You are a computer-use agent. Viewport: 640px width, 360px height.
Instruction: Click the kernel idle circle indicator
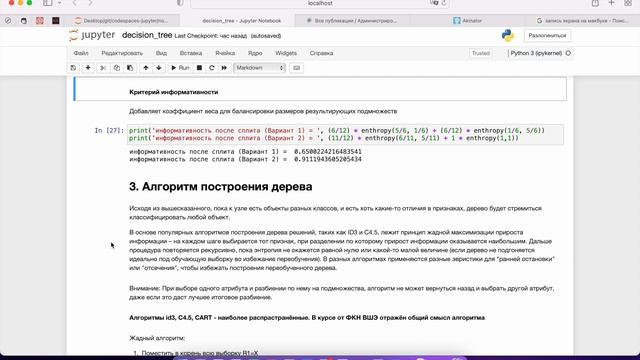(568, 53)
